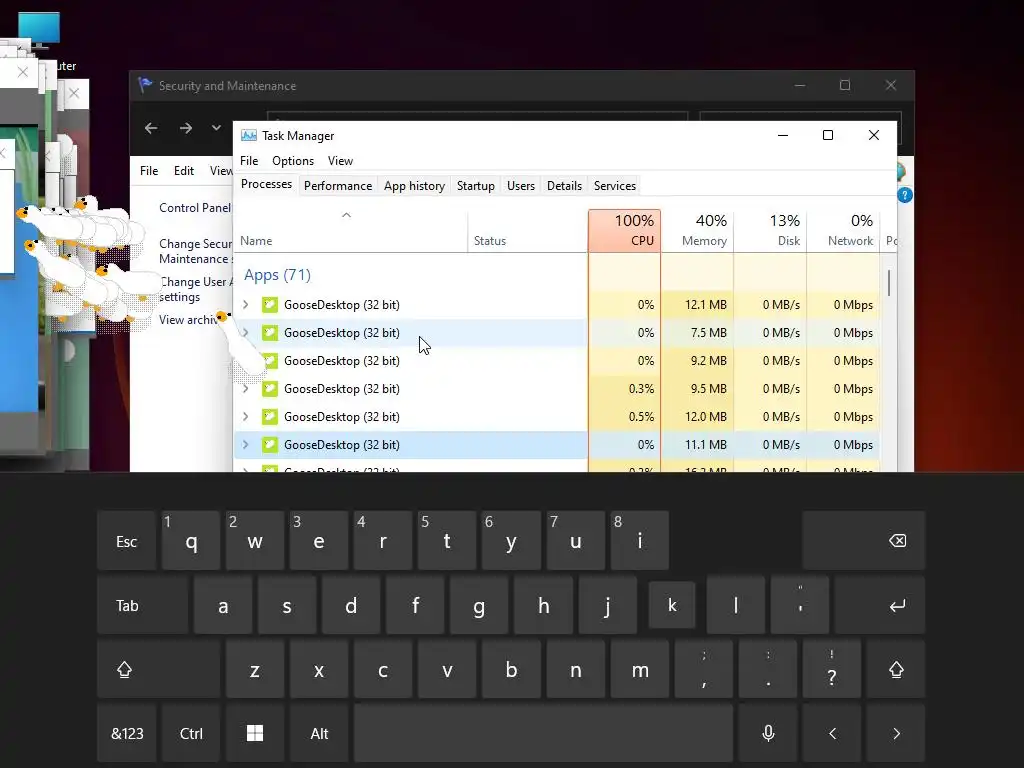
Task: Click the GooseDesktop icon in the 12.0 MB row
Action: click(270, 417)
